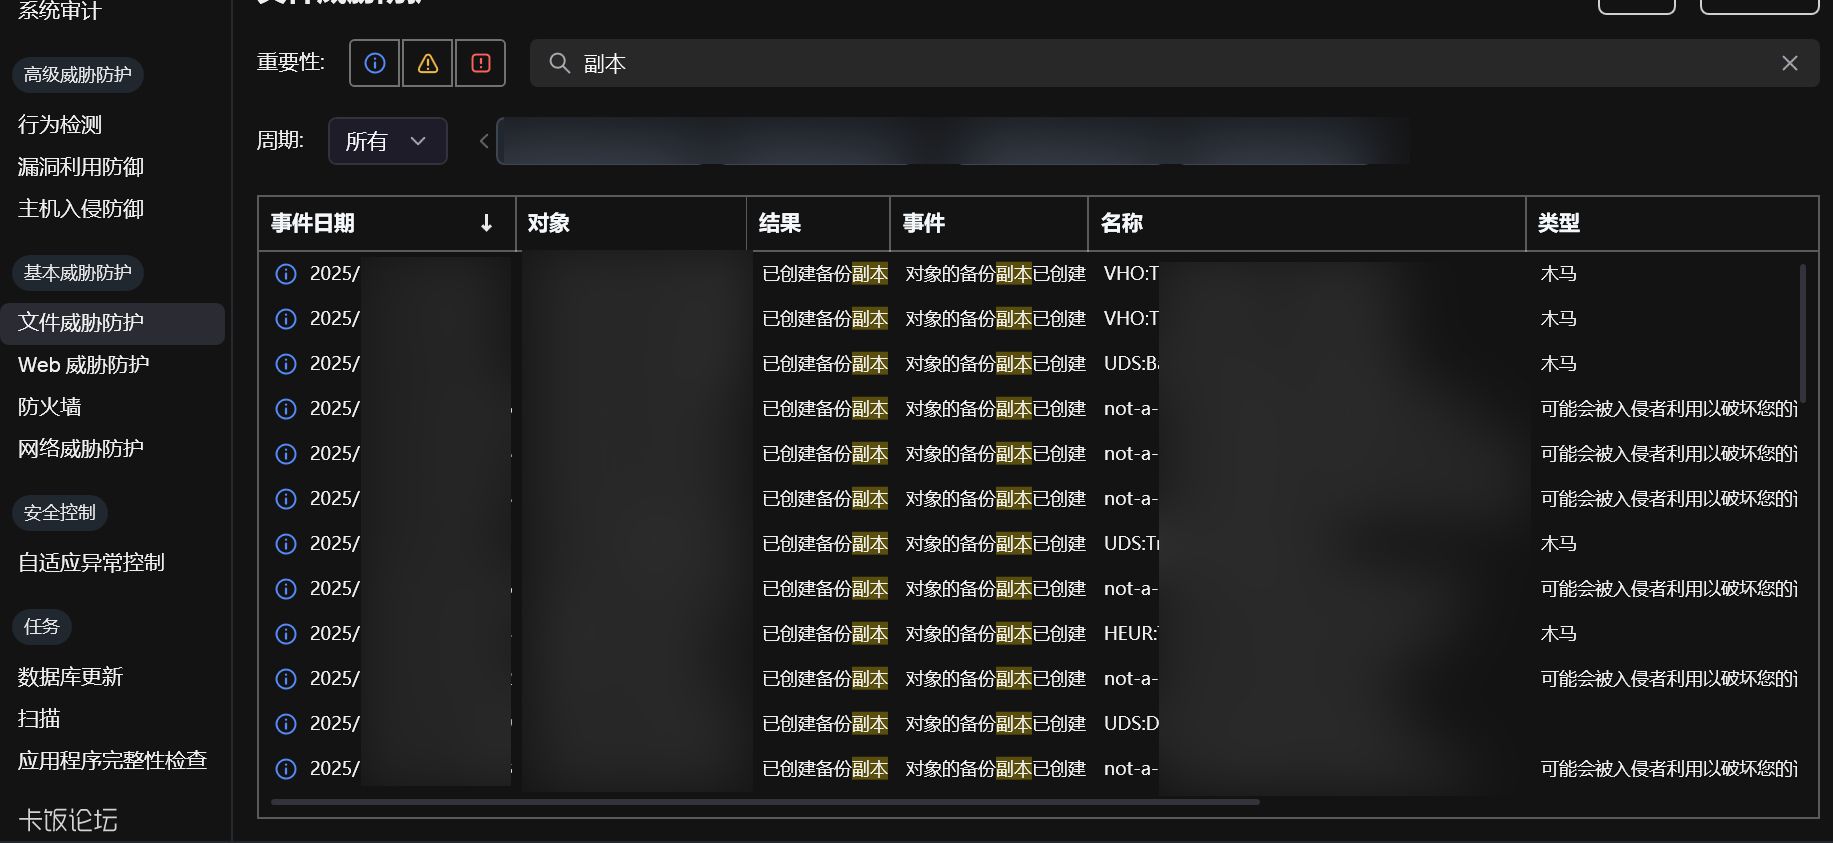This screenshot has width=1833, height=843.
Task: Toggle the critical severity filter
Action: (481, 63)
